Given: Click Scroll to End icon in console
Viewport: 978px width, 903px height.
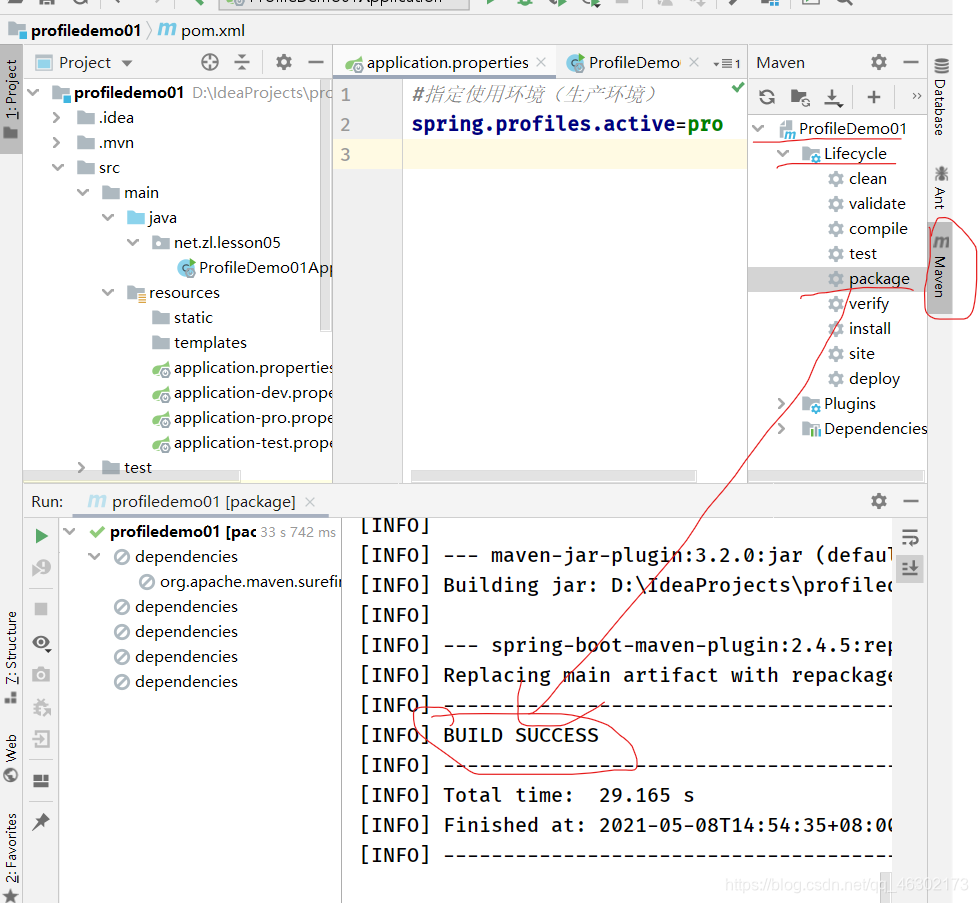Looking at the screenshot, I should tap(910, 568).
